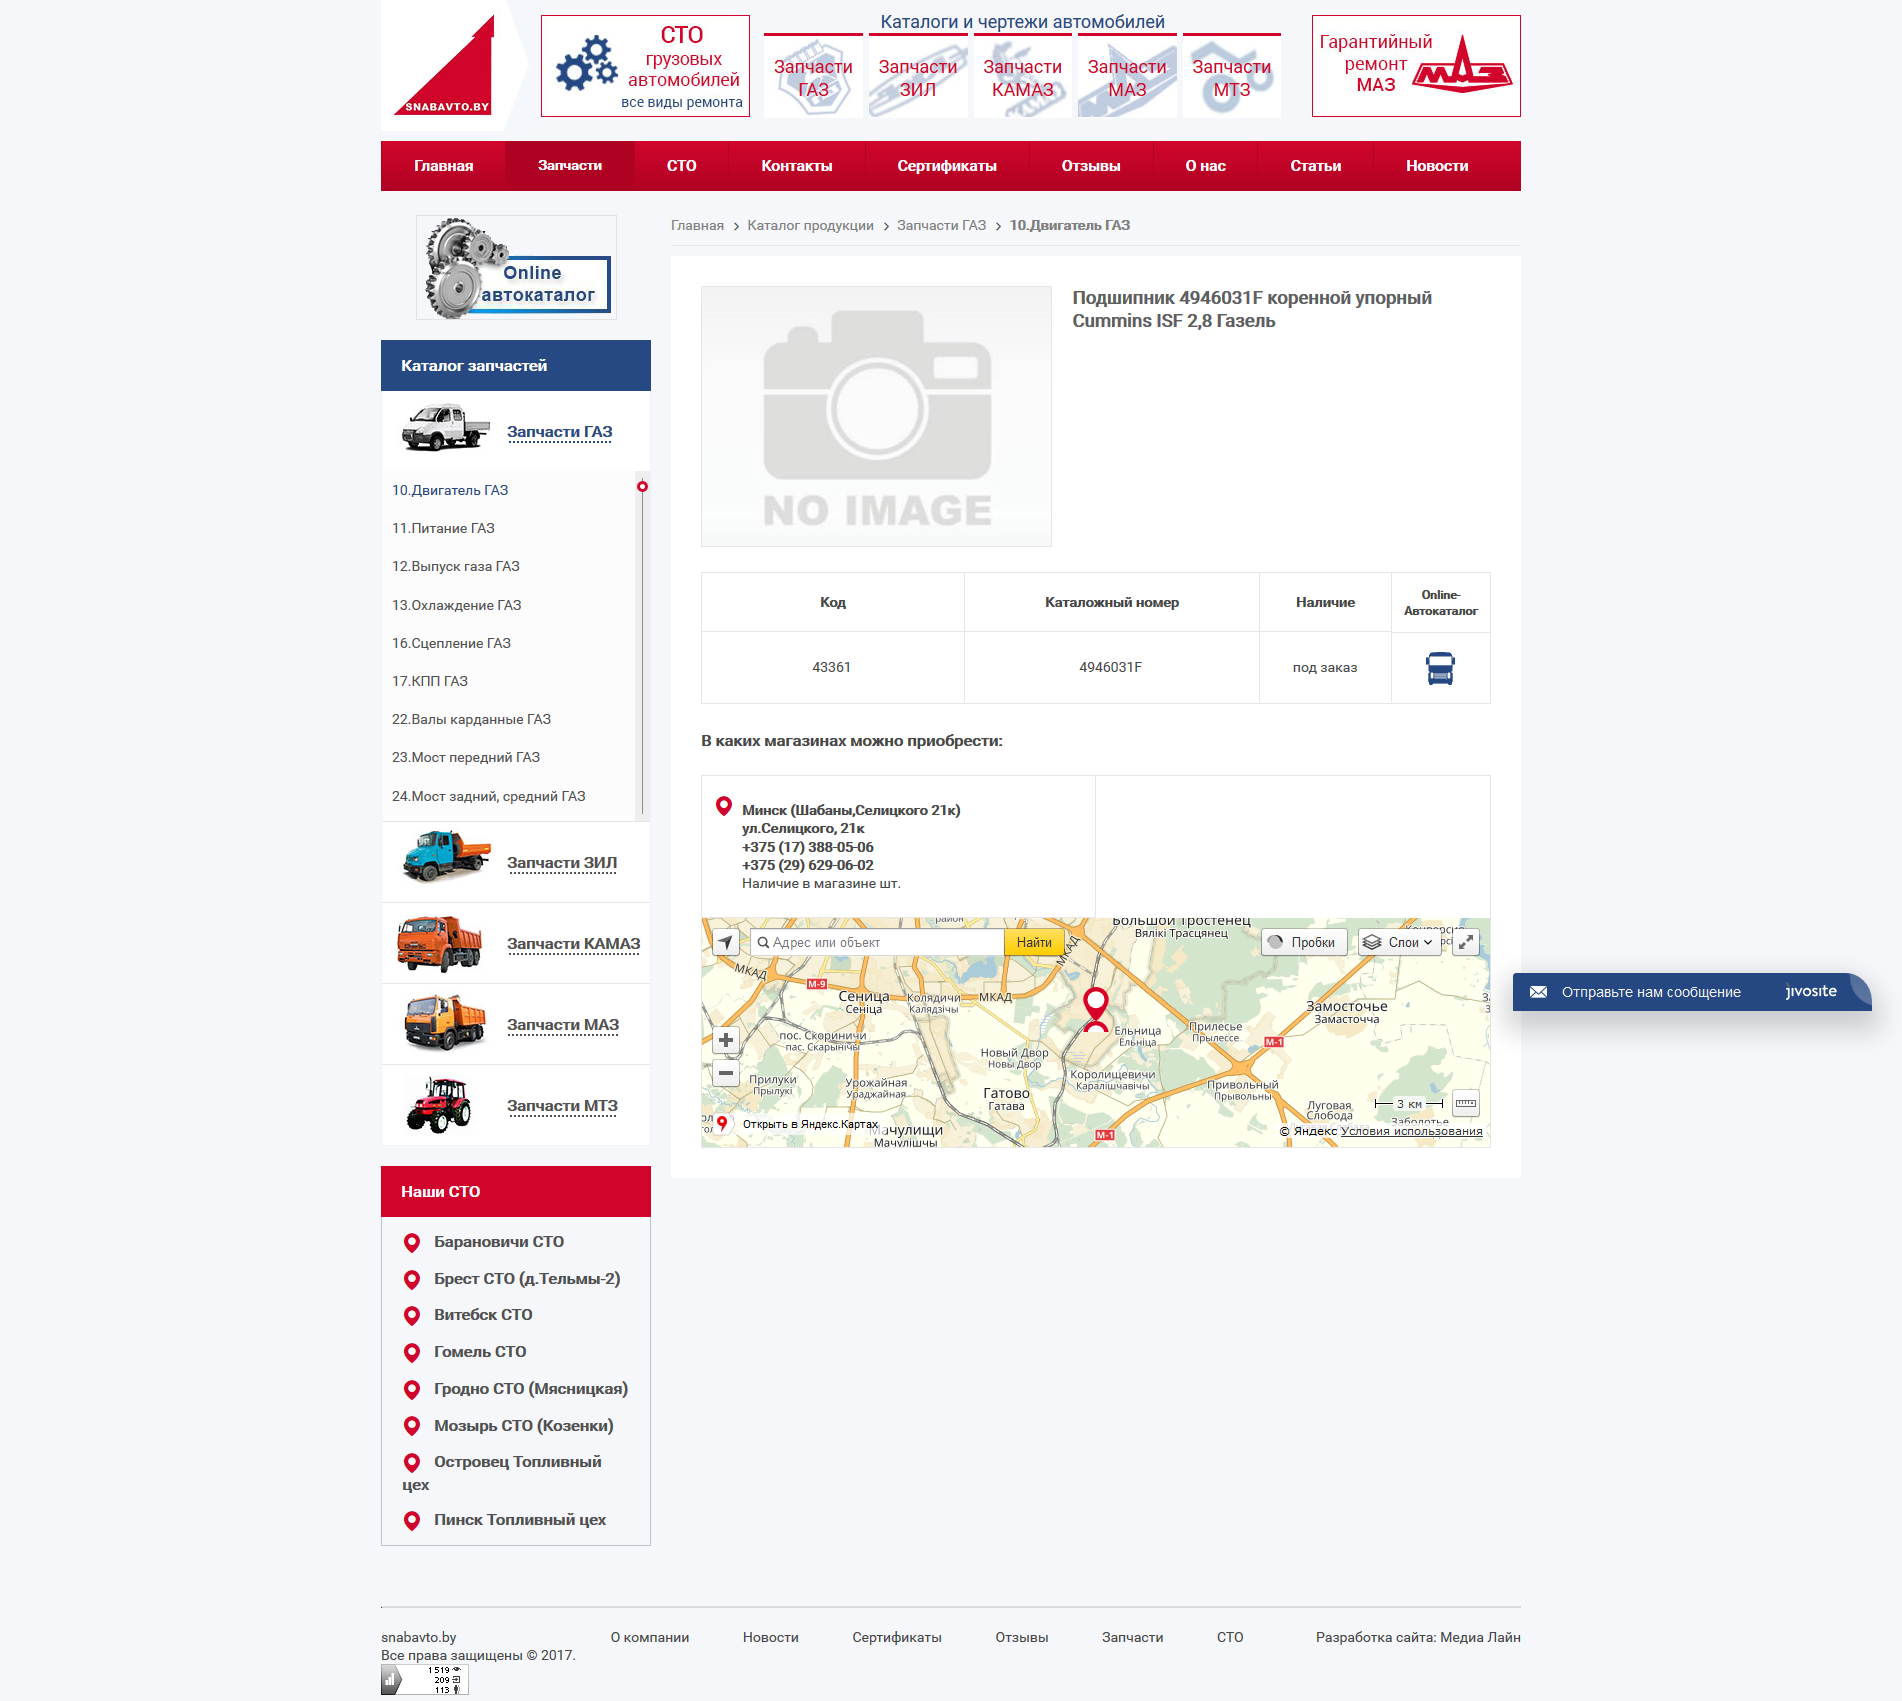Click the Запчасти ЗИЛ sidebar link

point(562,863)
